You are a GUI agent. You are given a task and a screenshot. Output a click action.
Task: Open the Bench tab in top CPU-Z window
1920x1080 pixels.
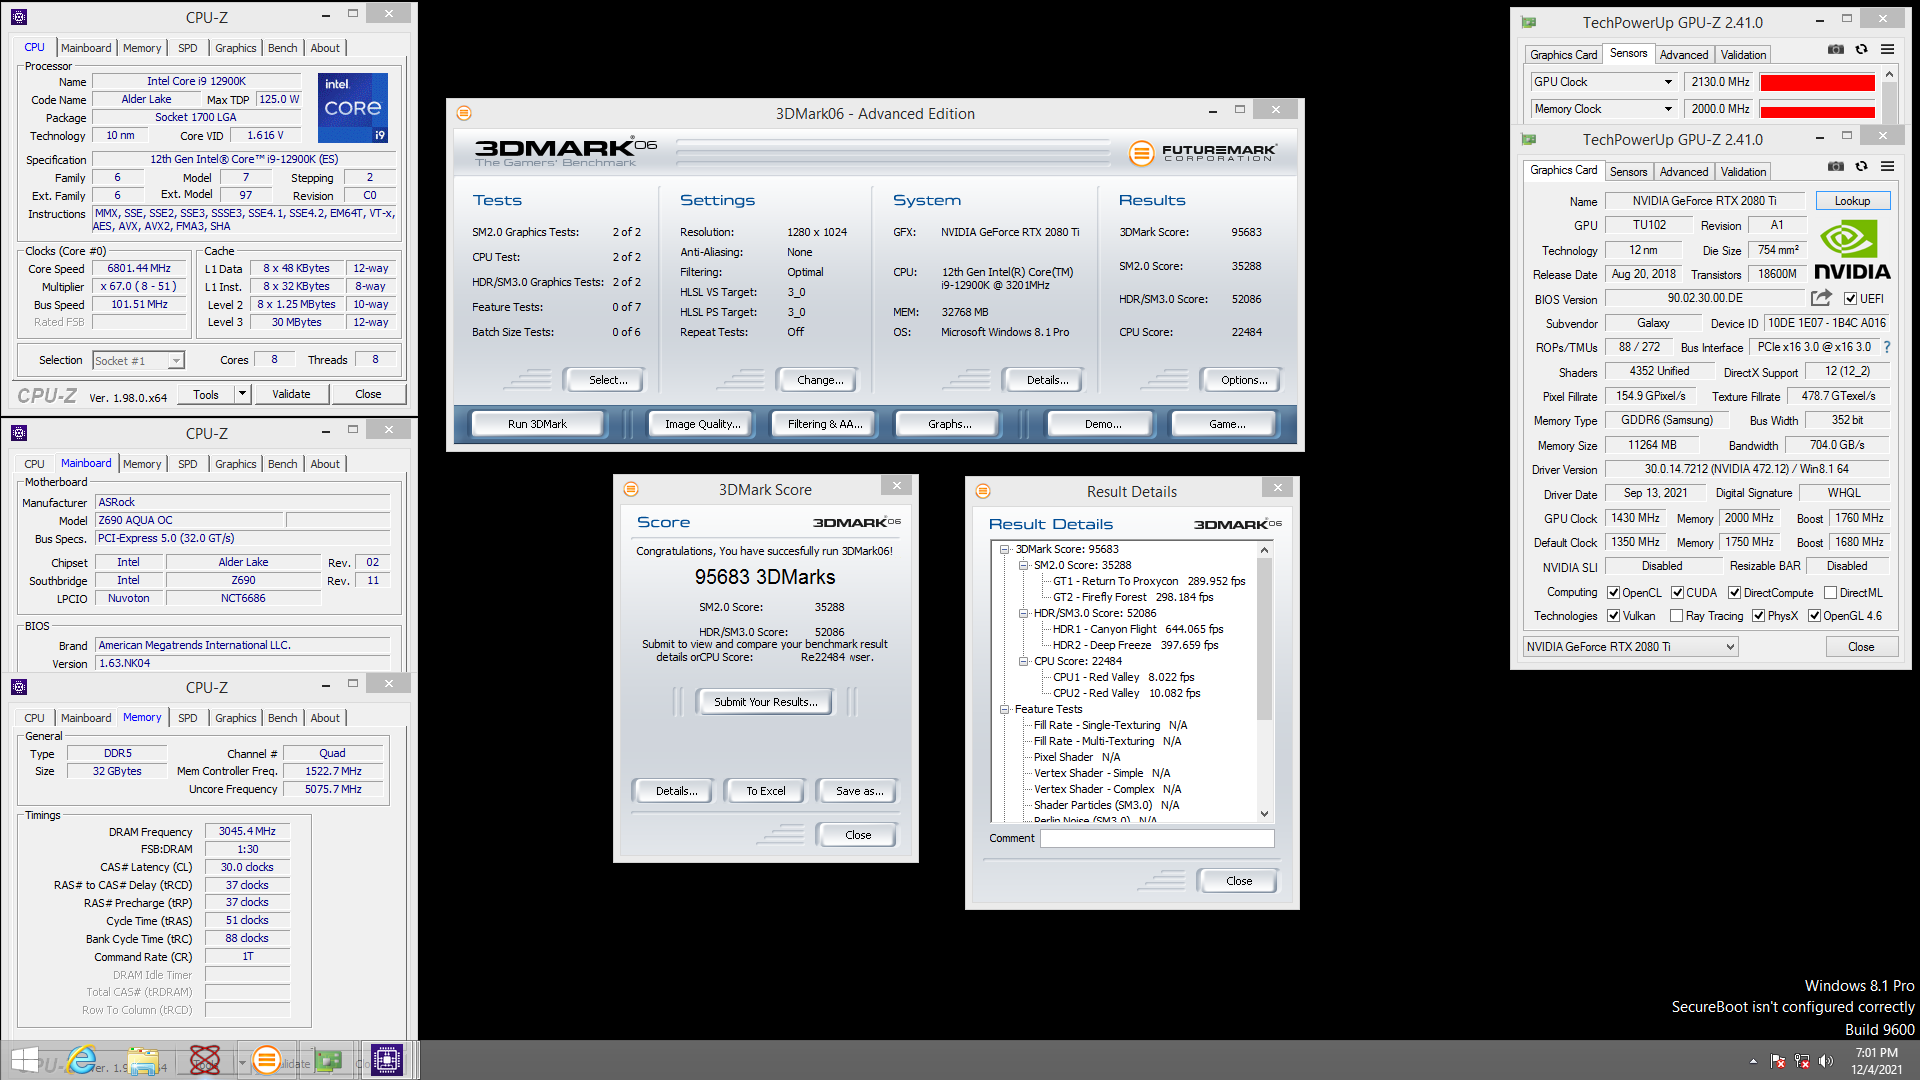[x=282, y=48]
